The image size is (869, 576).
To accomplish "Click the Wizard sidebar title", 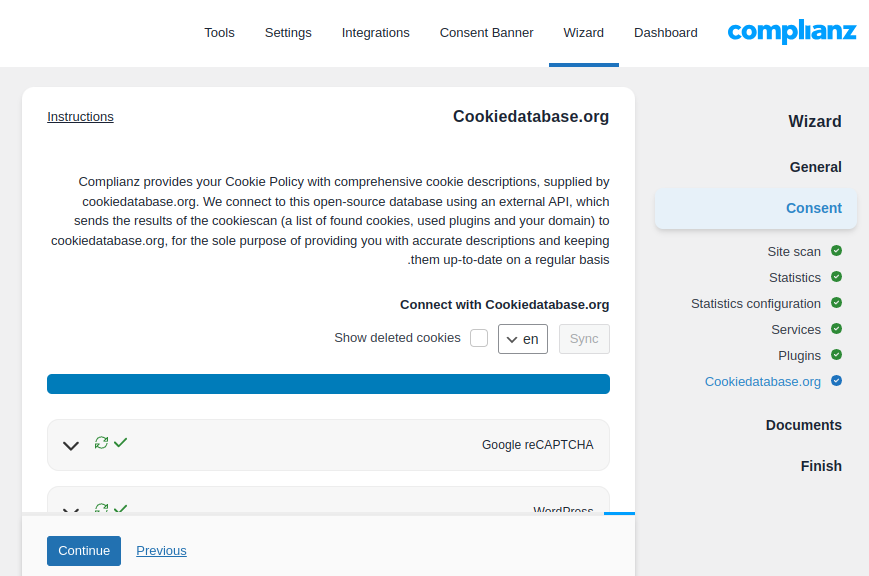I will coord(815,121).
